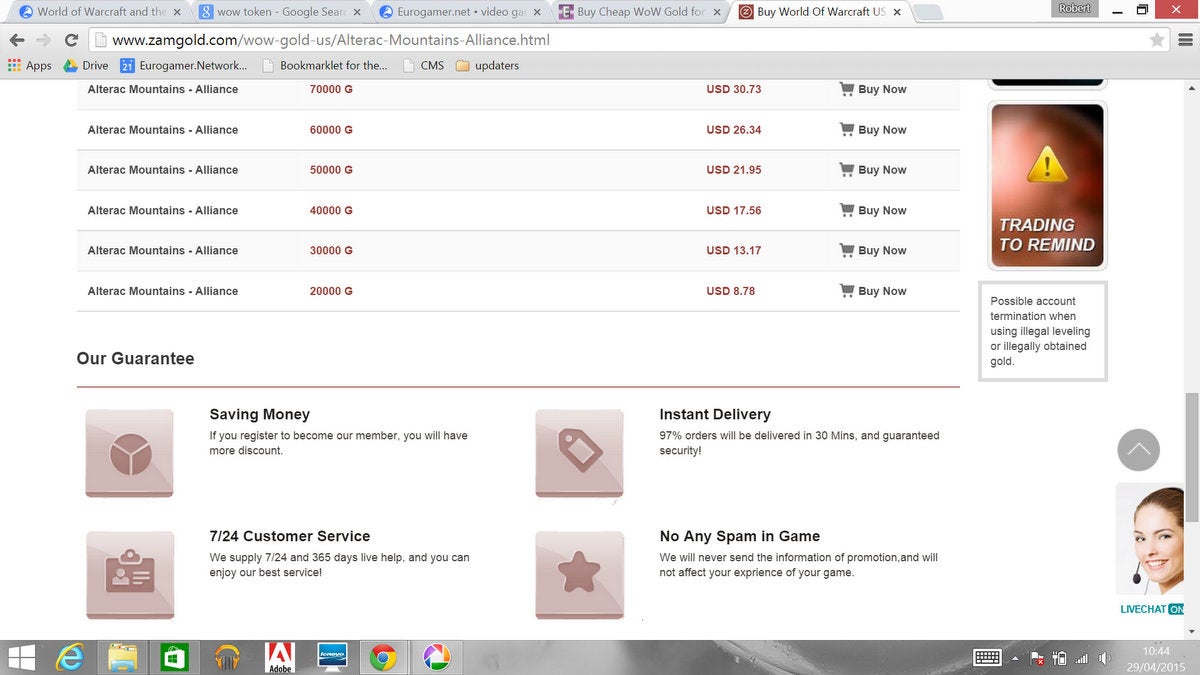
Task: Click the Our Guarantee heading
Action: [x=135, y=359]
